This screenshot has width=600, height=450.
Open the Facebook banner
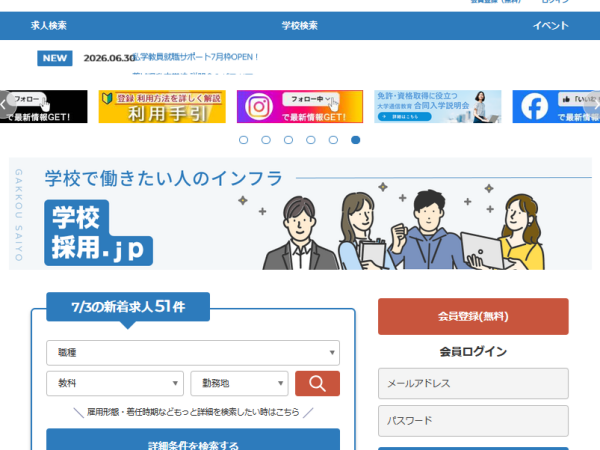pos(556,106)
